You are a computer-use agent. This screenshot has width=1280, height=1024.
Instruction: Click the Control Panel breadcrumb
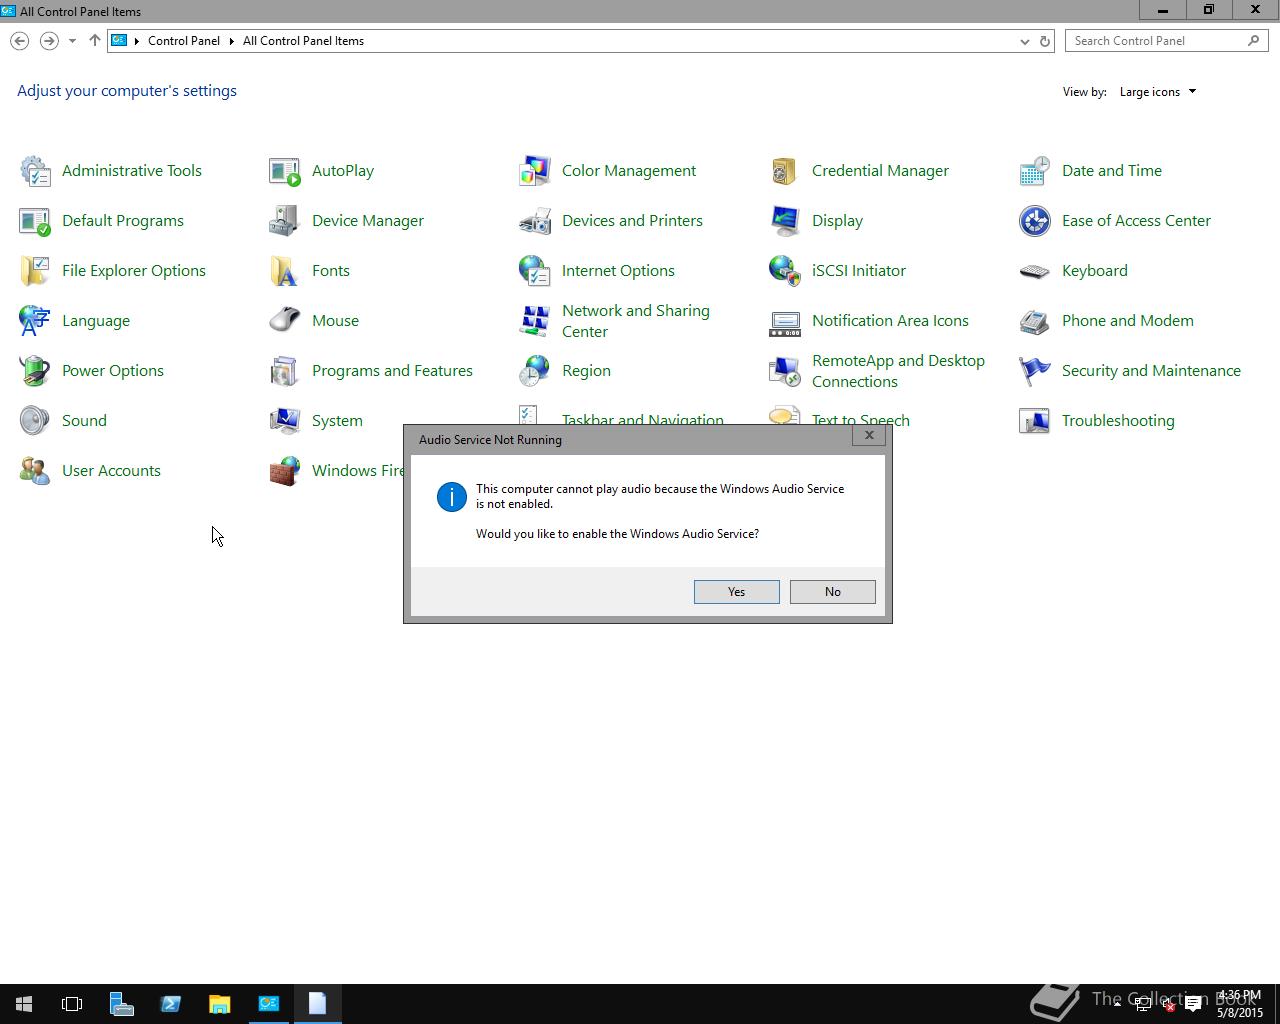tap(184, 41)
